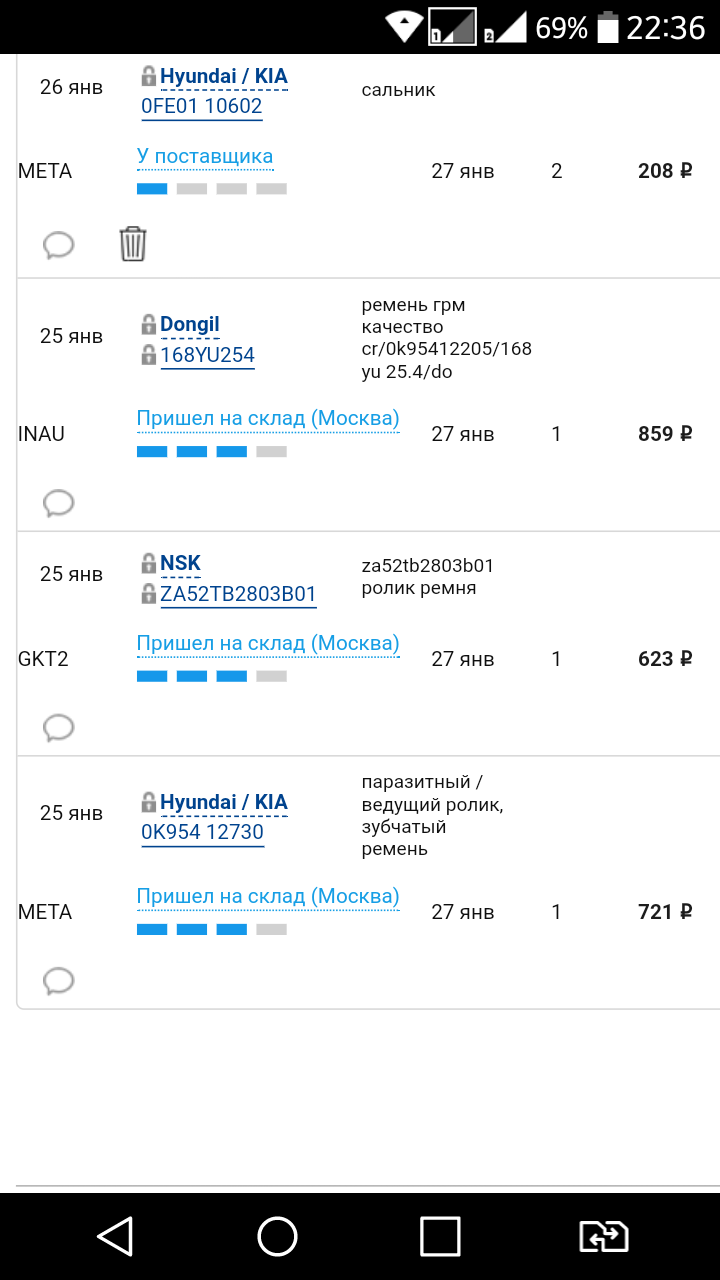Open the recent apps square button
The height and width of the screenshot is (1280, 720).
(x=440, y=1236)
